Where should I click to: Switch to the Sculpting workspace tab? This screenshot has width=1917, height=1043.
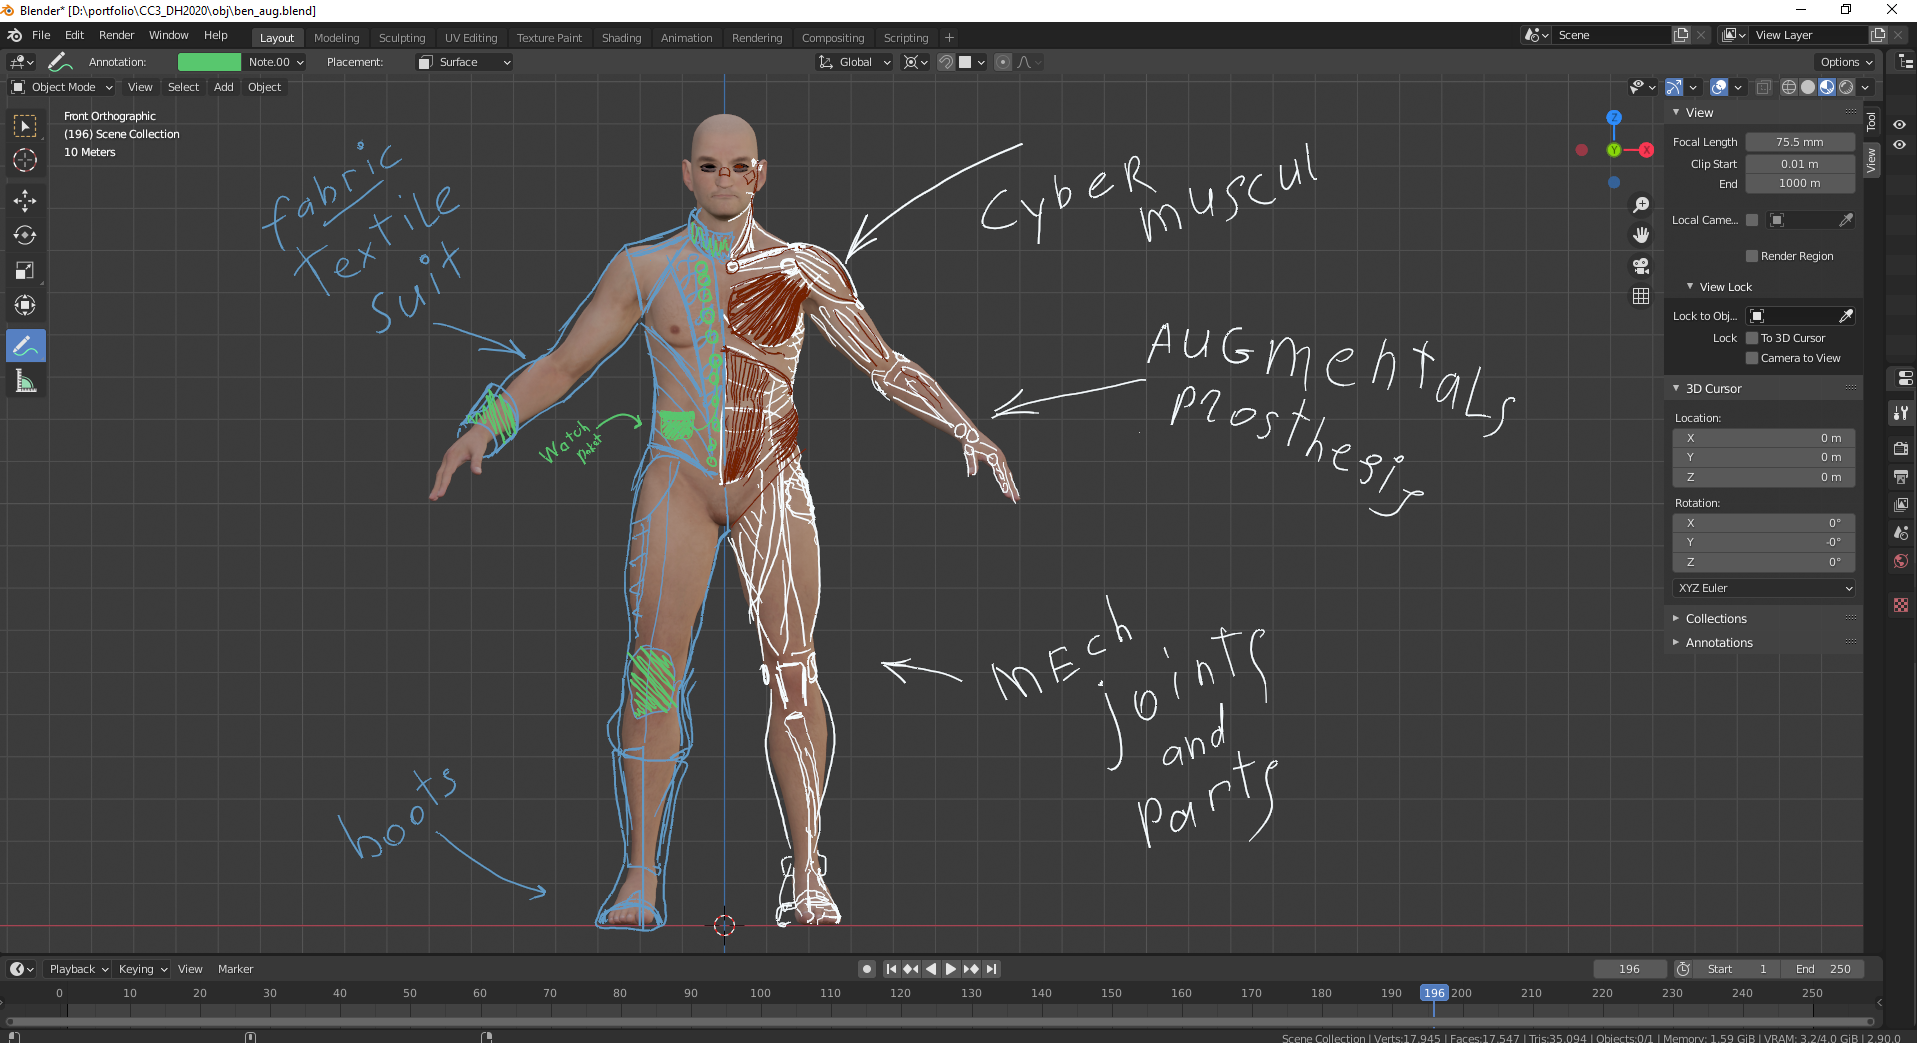pos(402,38)
